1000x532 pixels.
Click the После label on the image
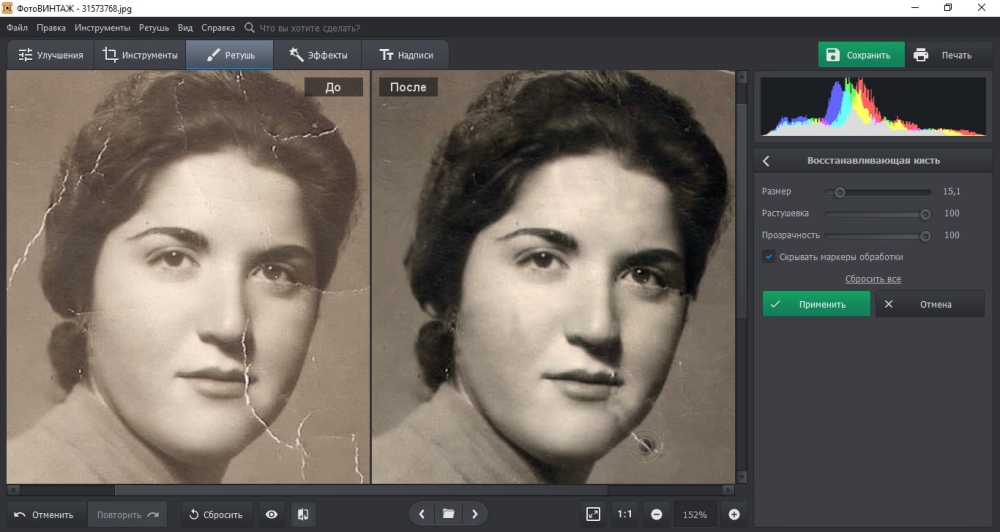[408, 87]
